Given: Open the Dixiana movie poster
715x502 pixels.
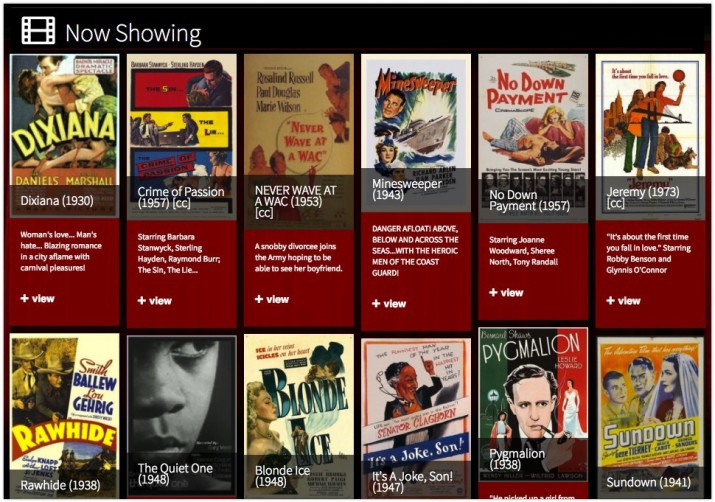Looking at the screenshot, I should (64, 118).
